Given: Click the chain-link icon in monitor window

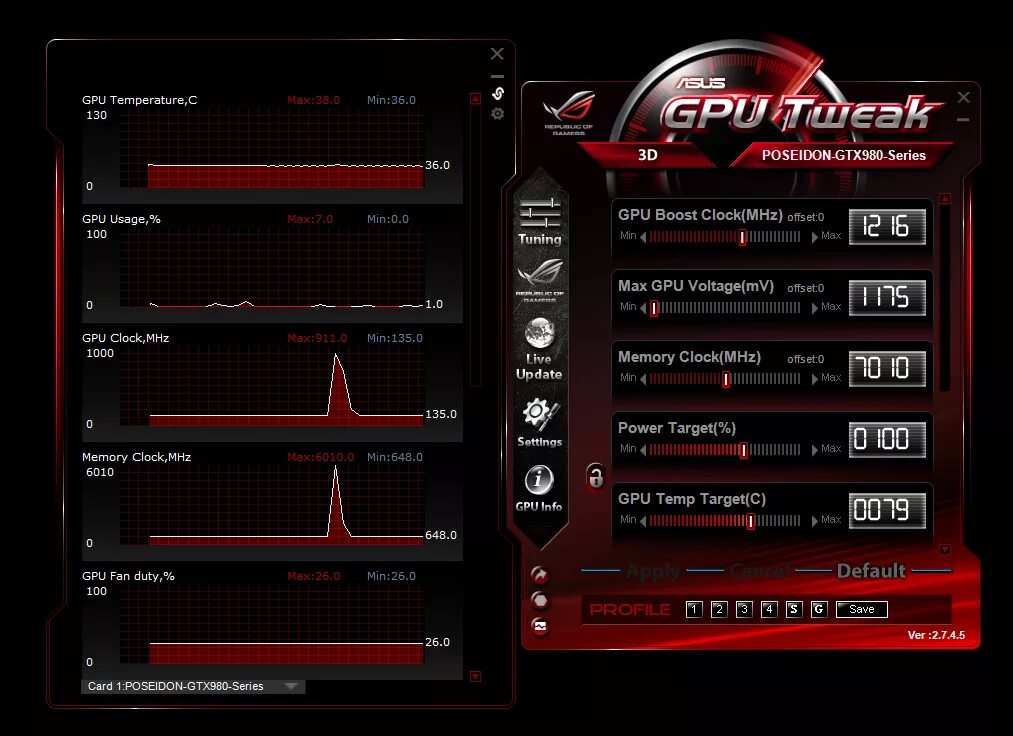Looking at the screenshot, I should [x=497, y=94].
